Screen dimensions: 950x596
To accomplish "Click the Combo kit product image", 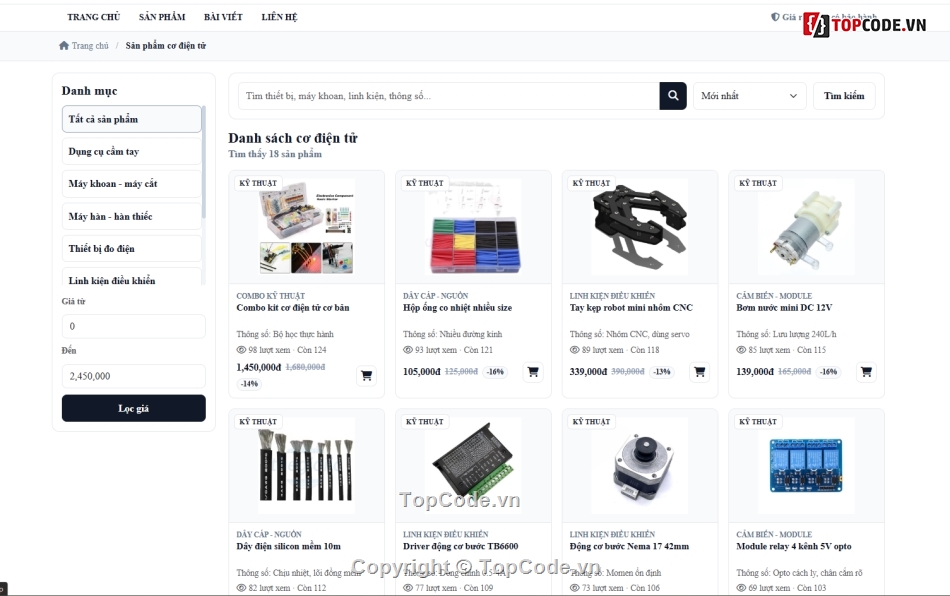I will tap(307, 228).
